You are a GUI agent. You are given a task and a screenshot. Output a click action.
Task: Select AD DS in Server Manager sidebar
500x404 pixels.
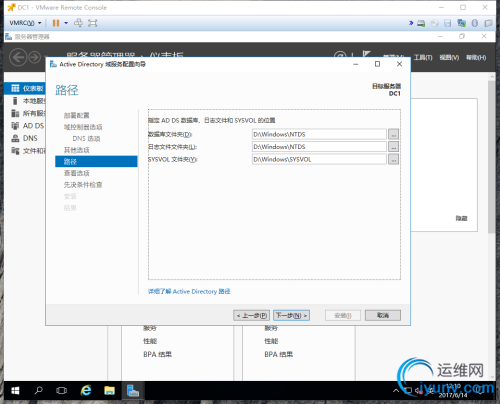tap(25, 126)
